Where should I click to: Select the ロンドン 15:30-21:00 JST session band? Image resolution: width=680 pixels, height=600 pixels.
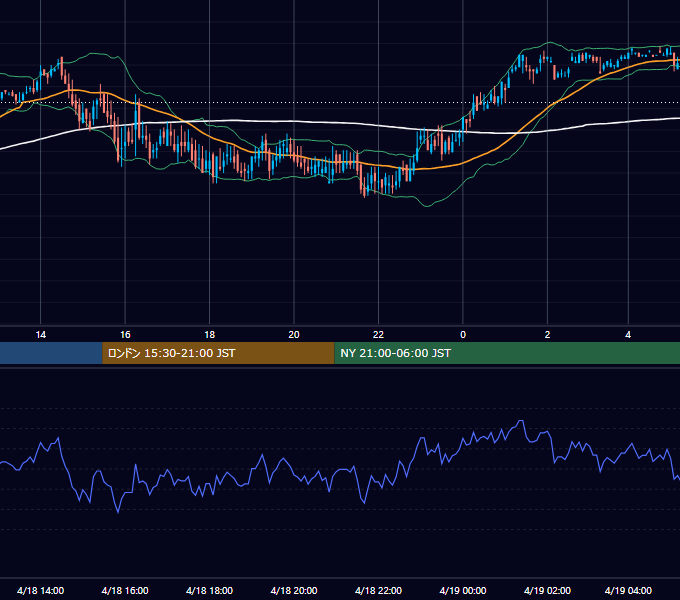(x=218, y=353)
